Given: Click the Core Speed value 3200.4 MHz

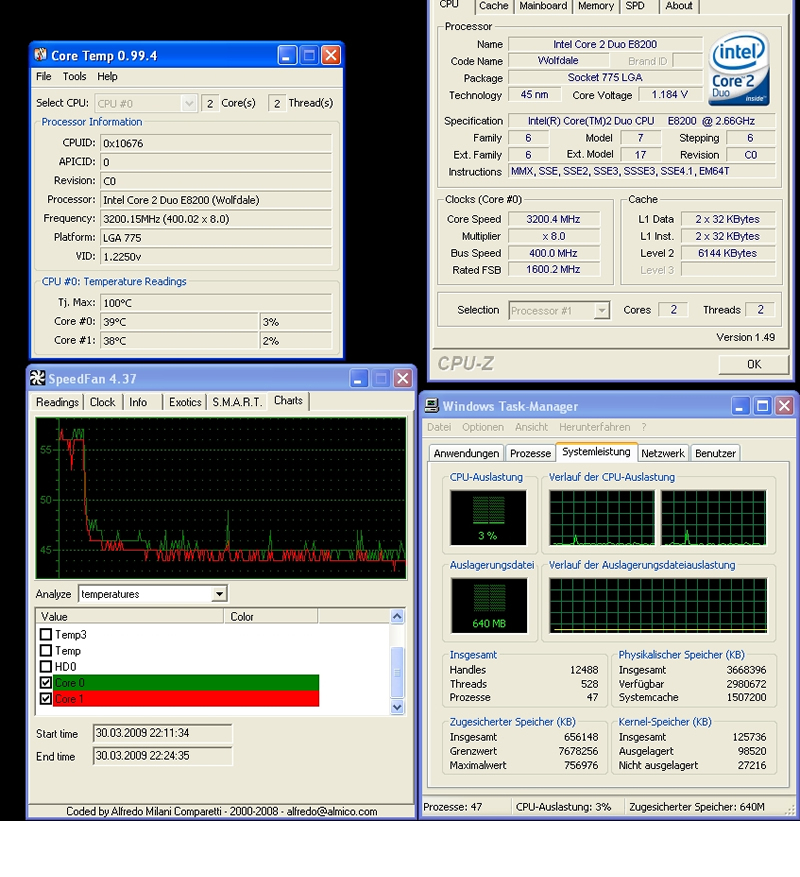Looking at the screenshot, I should click(x=553, y=219).
